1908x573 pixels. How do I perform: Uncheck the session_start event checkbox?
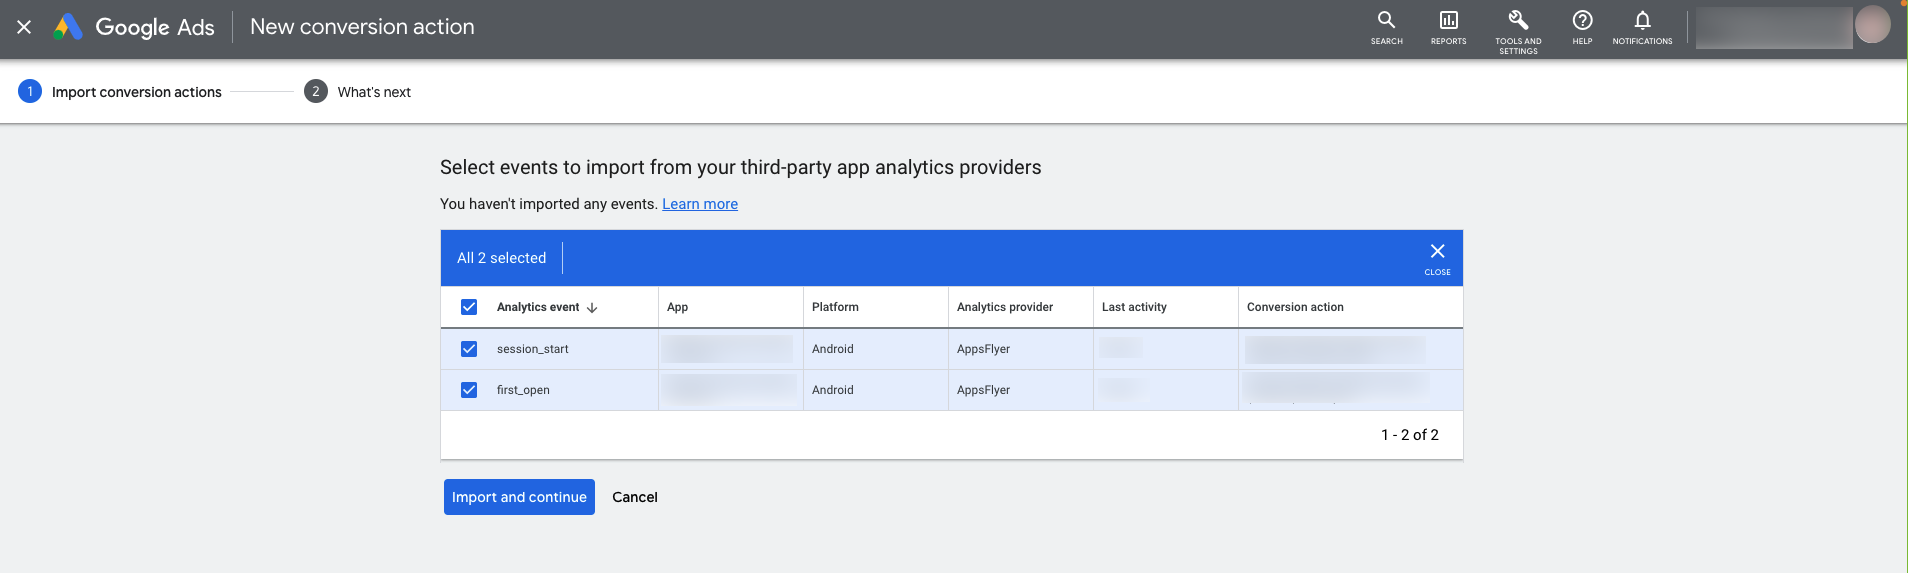pos(469,349)
